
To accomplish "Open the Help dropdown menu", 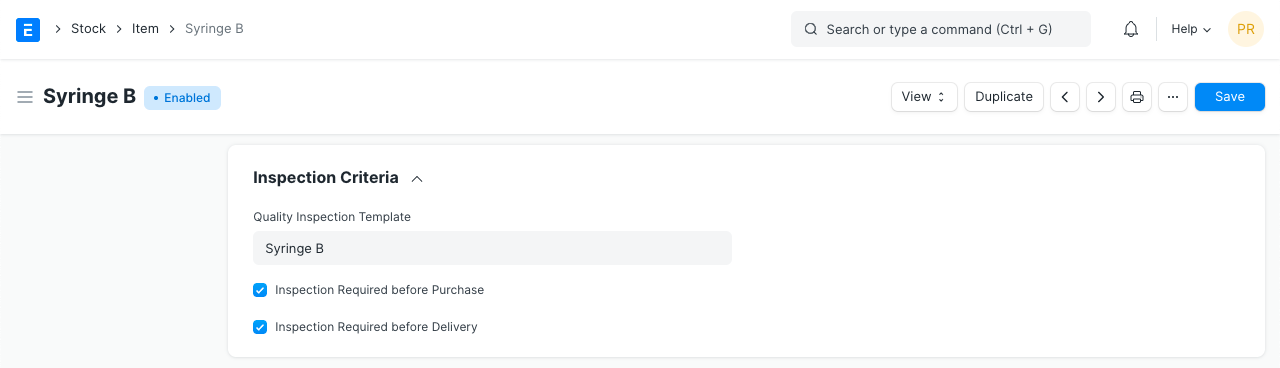I will [1191, 29].
